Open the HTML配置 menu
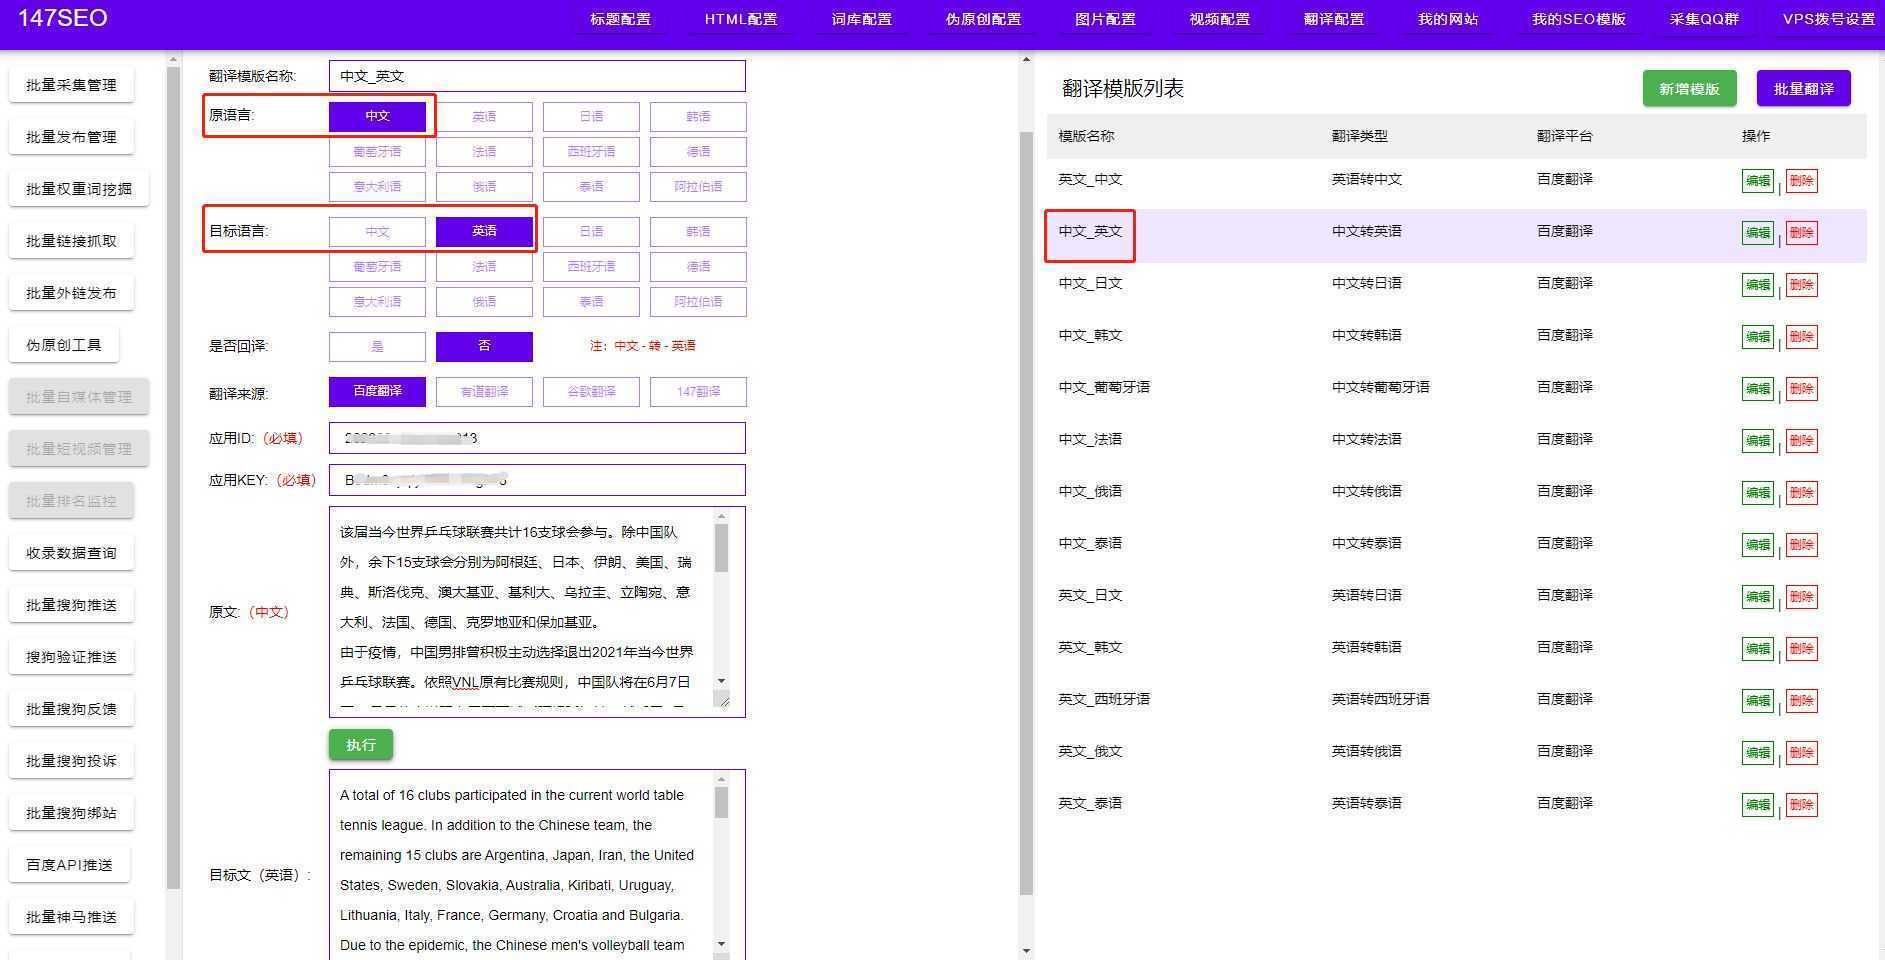The height and width of the screenshot is (960, 1885). (741, 19)
